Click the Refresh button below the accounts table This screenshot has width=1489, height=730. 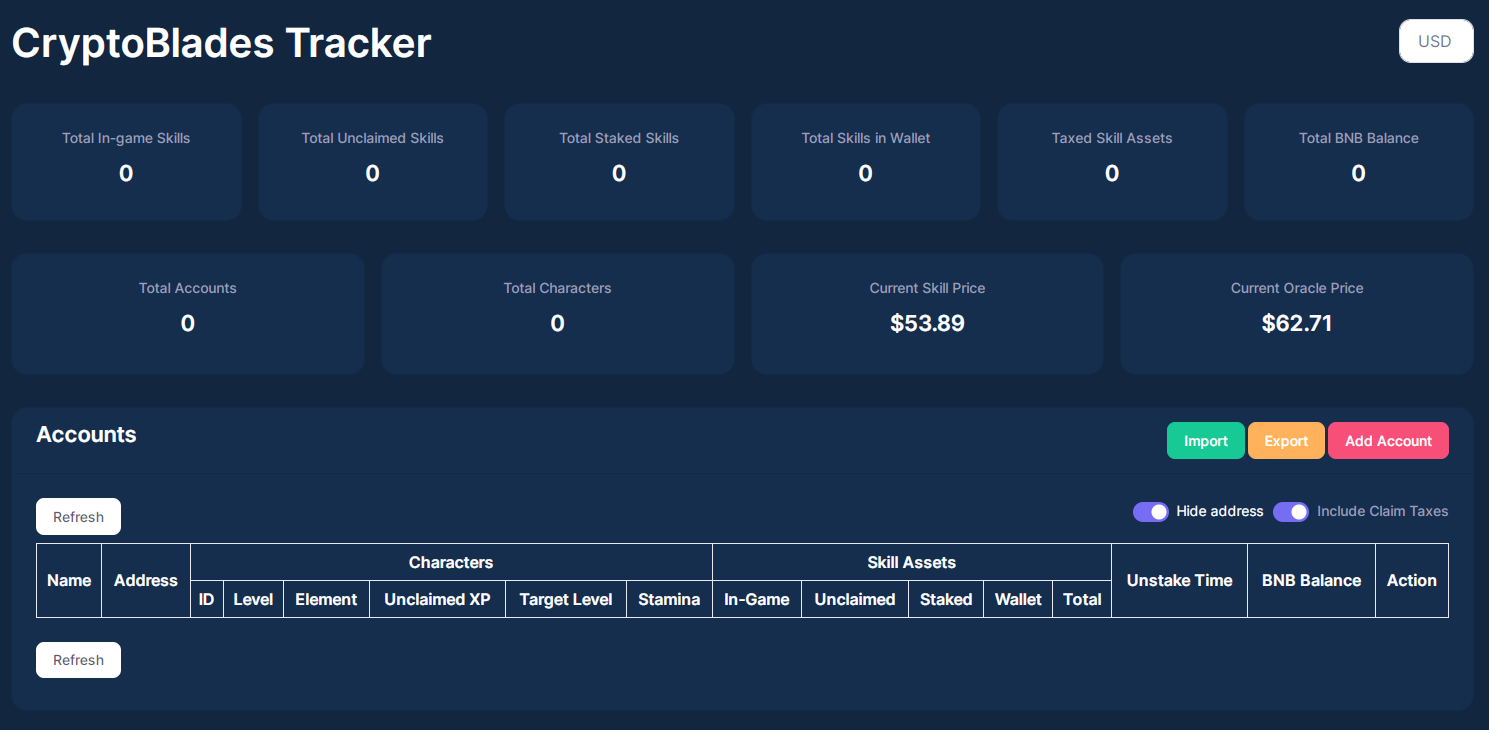(x=78, y=660)
